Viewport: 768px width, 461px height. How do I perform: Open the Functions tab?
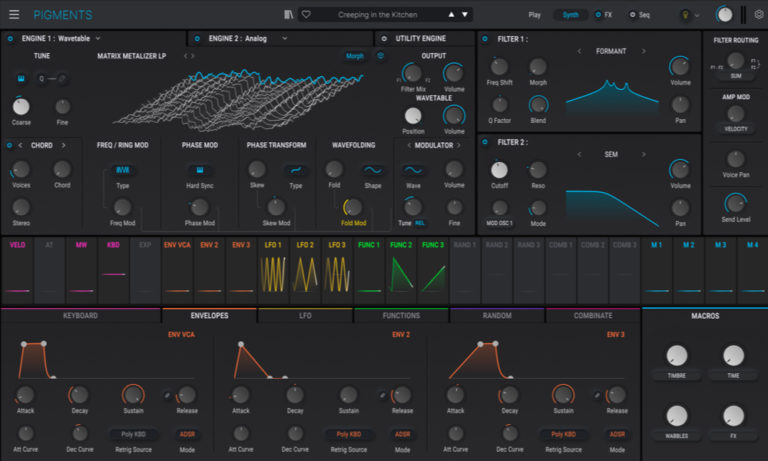[x=400, y=315]
